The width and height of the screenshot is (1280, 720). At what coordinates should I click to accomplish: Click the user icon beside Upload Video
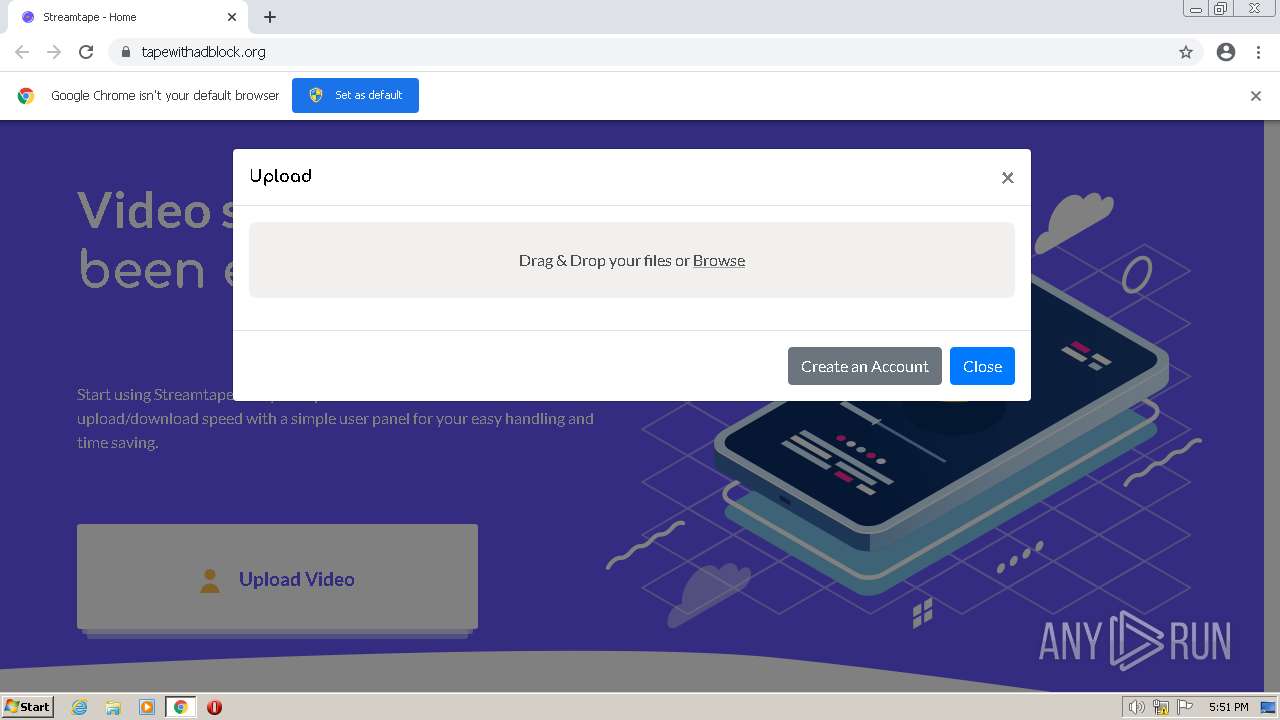point(210,580)
